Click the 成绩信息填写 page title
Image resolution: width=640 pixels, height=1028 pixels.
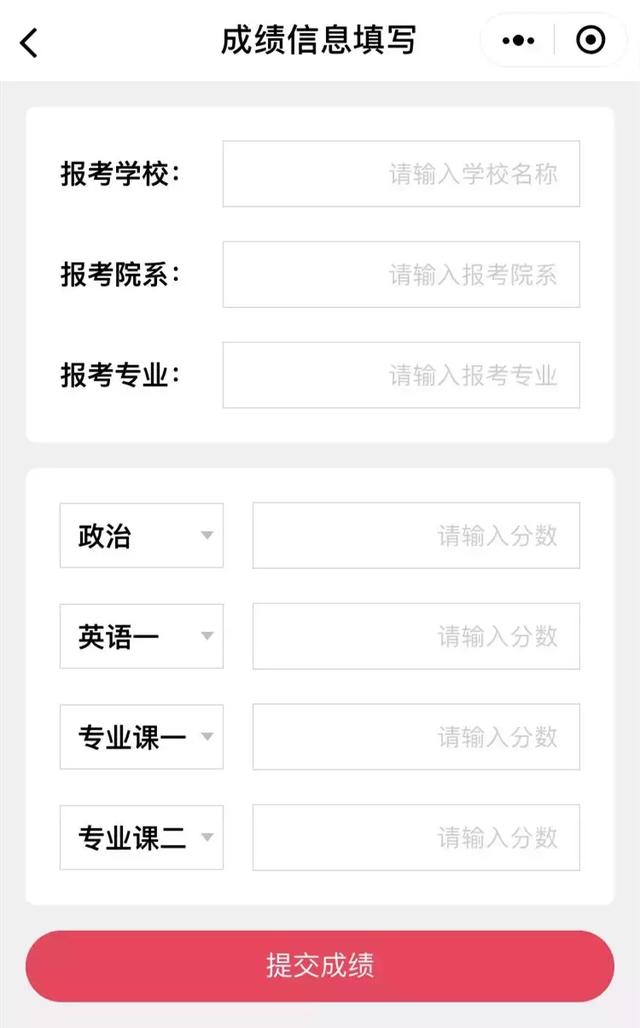coord(318,41)
